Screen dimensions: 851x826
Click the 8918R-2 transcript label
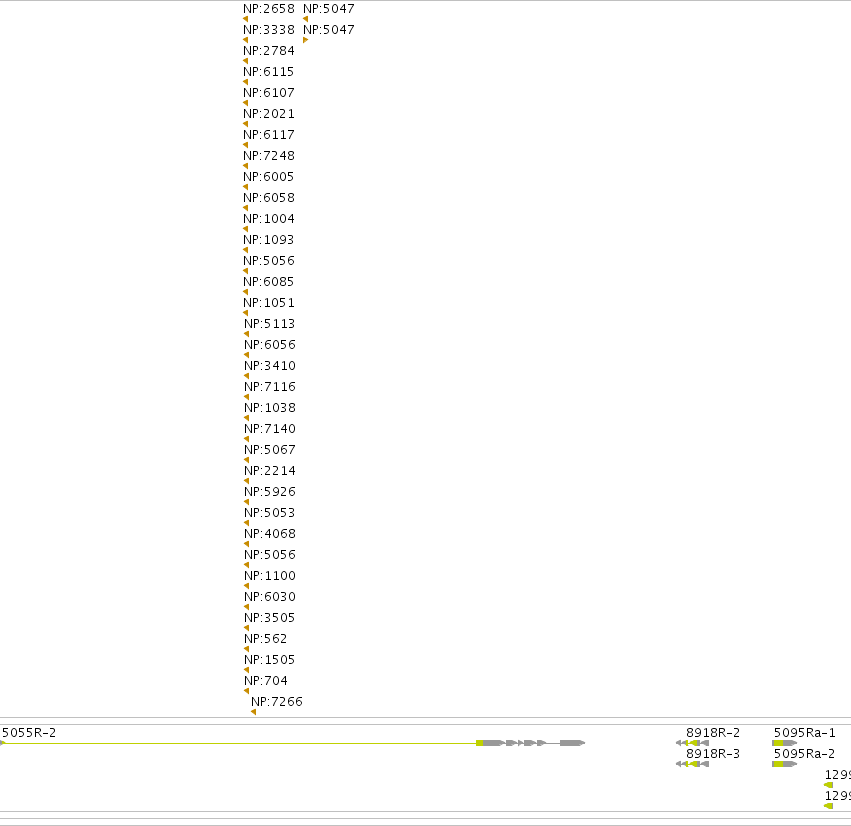[x=713, y=733]
